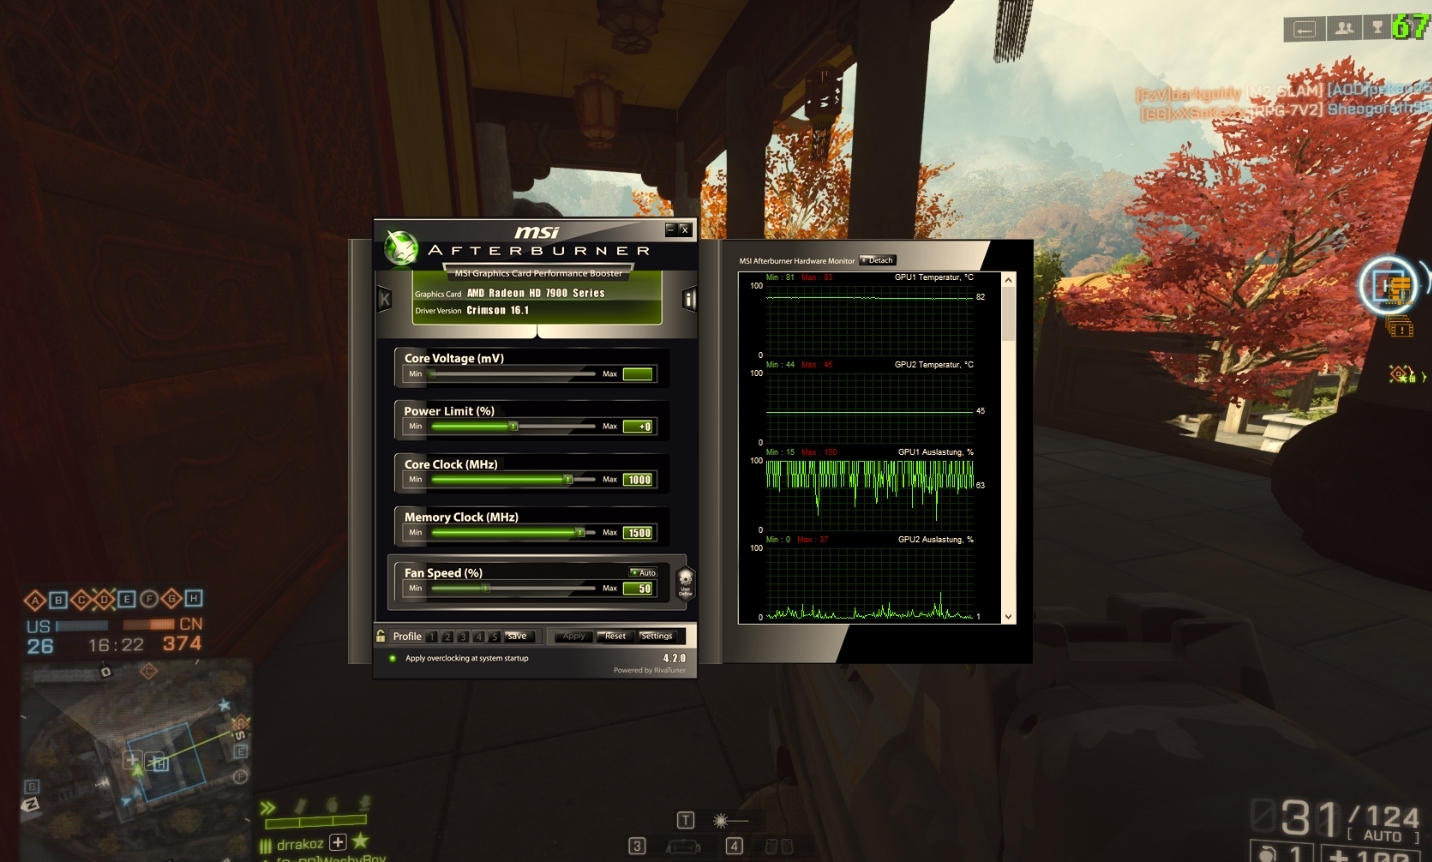This screenshot has width=1432, height=862.
Task: Click the Memory Clock slider handle
Action: pyautogui.click(x=580, y=532)
